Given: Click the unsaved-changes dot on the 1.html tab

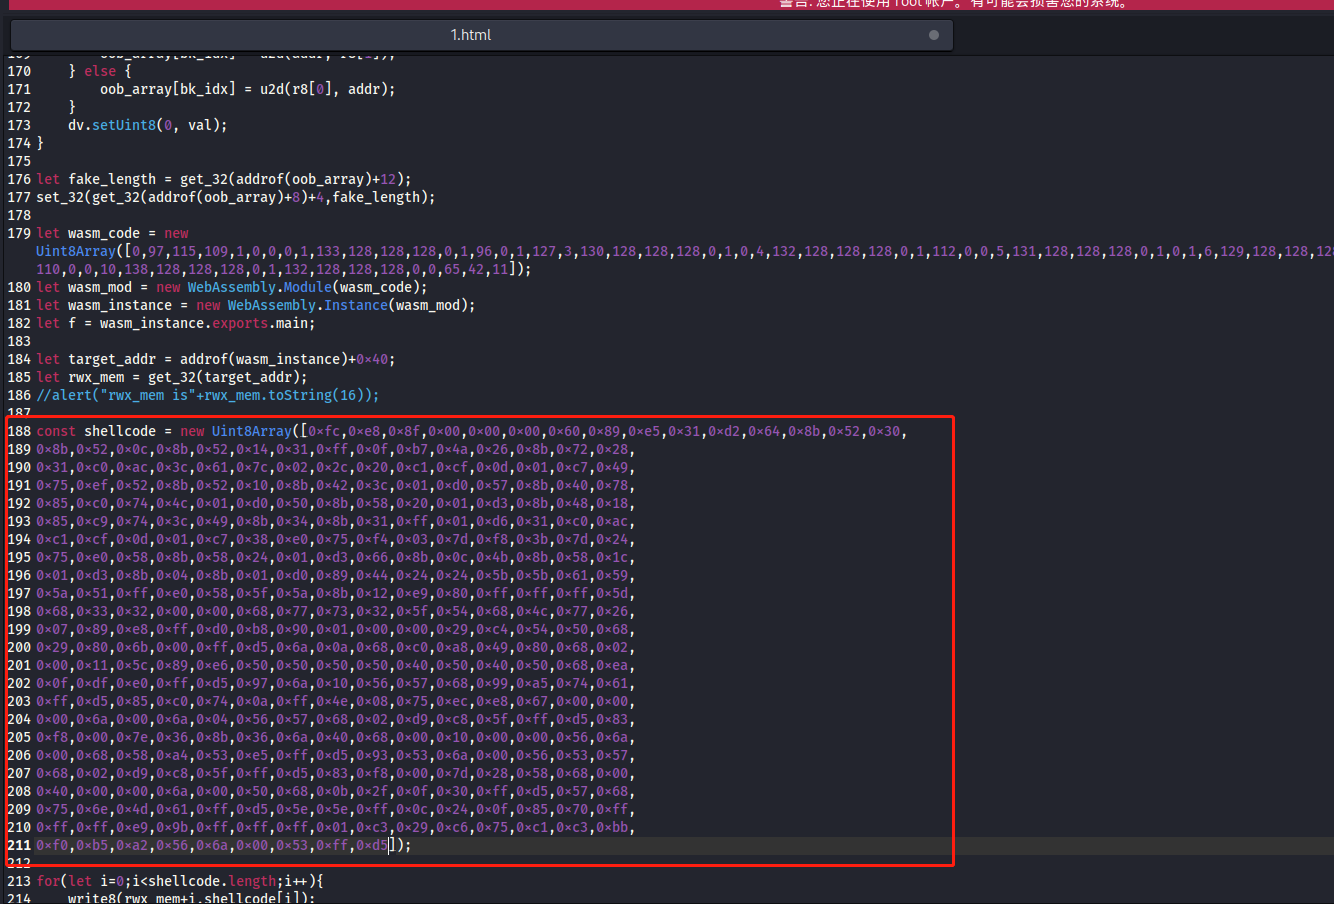Looking at the screenshot, I should click(x=934, y=35).
